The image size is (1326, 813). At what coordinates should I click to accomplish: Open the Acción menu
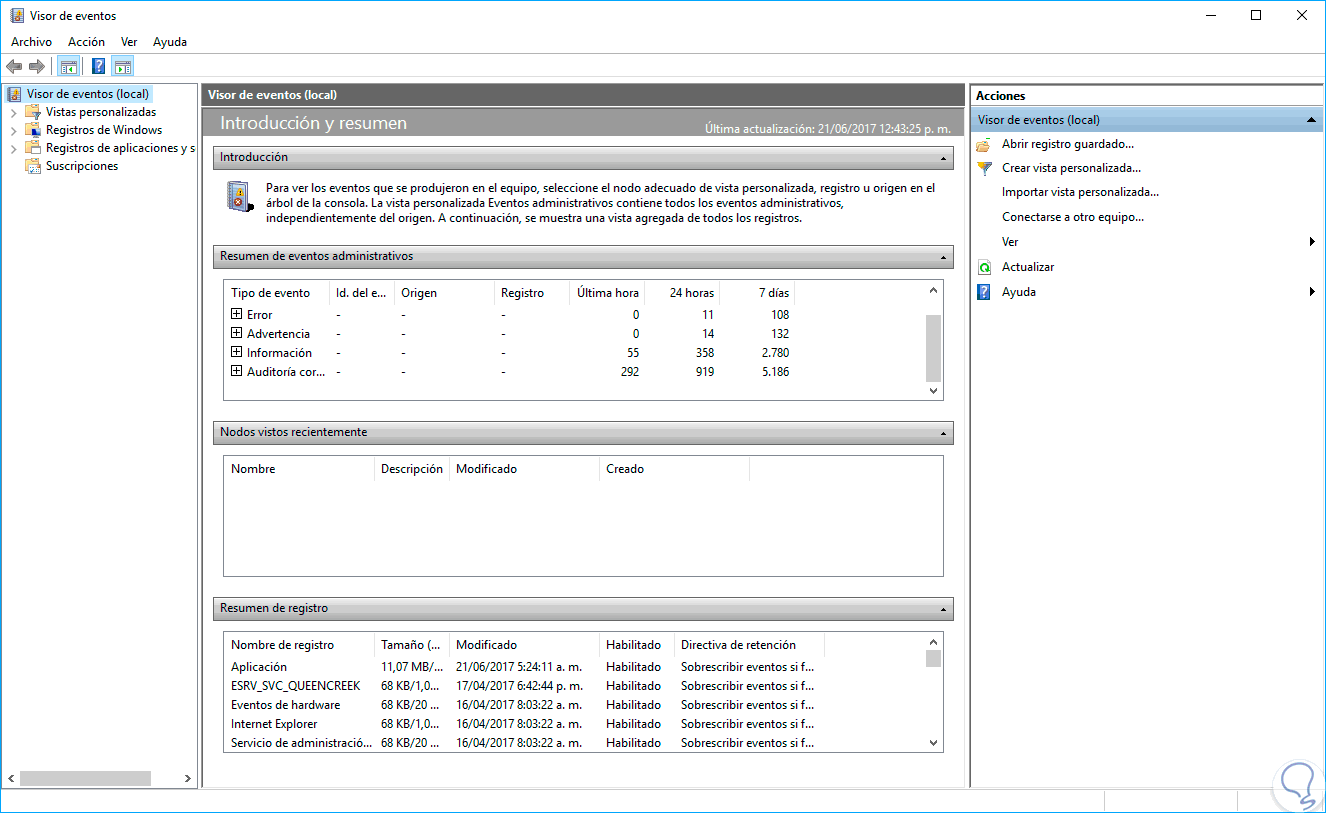tap(86, 42)
